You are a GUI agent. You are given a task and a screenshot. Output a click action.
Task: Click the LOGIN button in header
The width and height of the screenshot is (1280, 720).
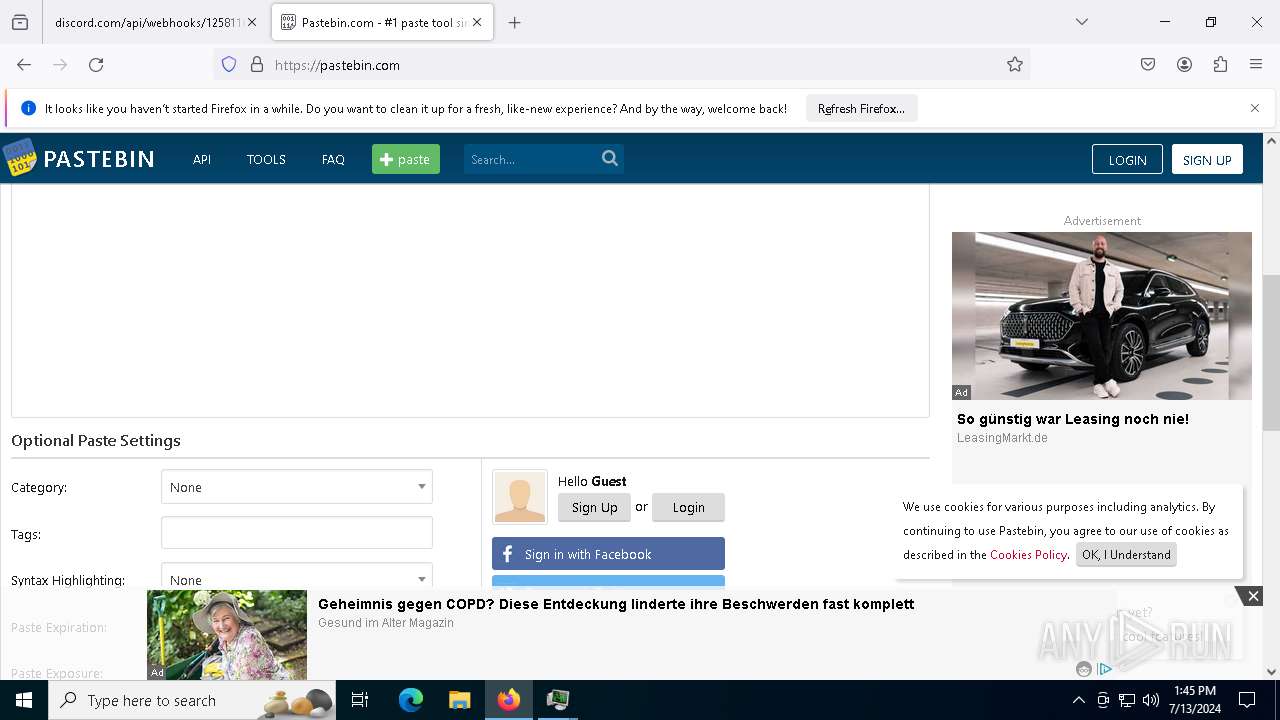(1127, 160)
